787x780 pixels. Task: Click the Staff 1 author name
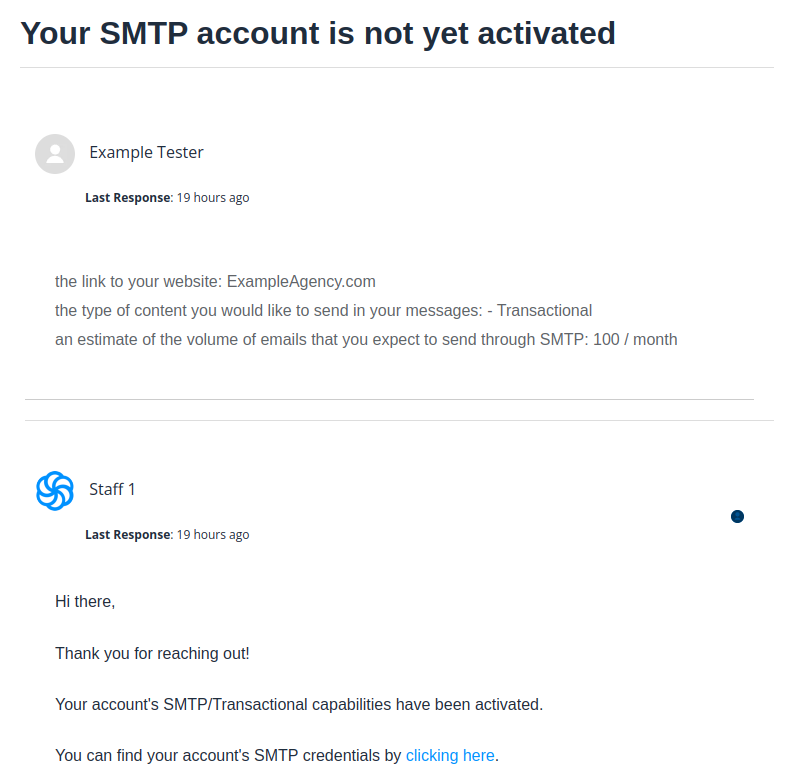click(x=112, y=489)
